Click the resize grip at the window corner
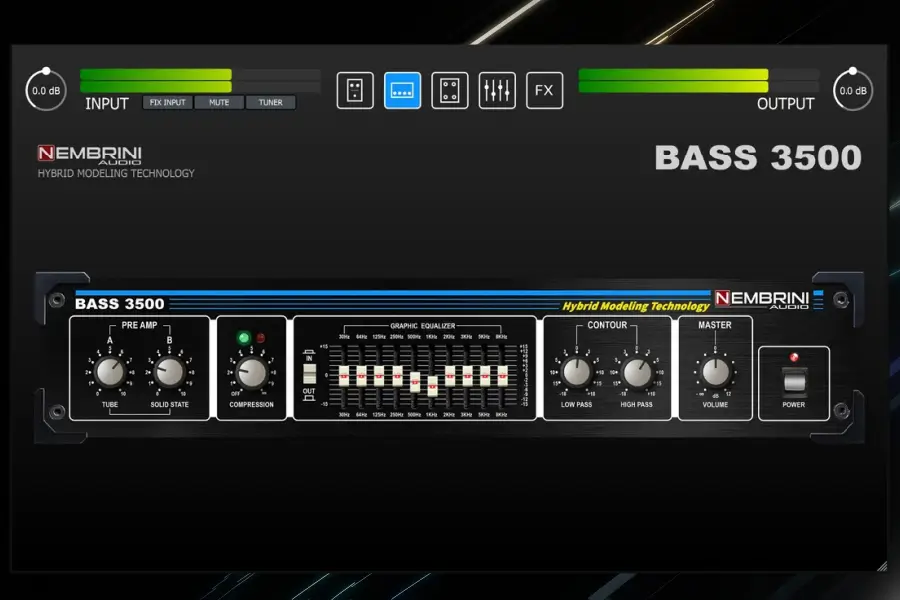 882,566
